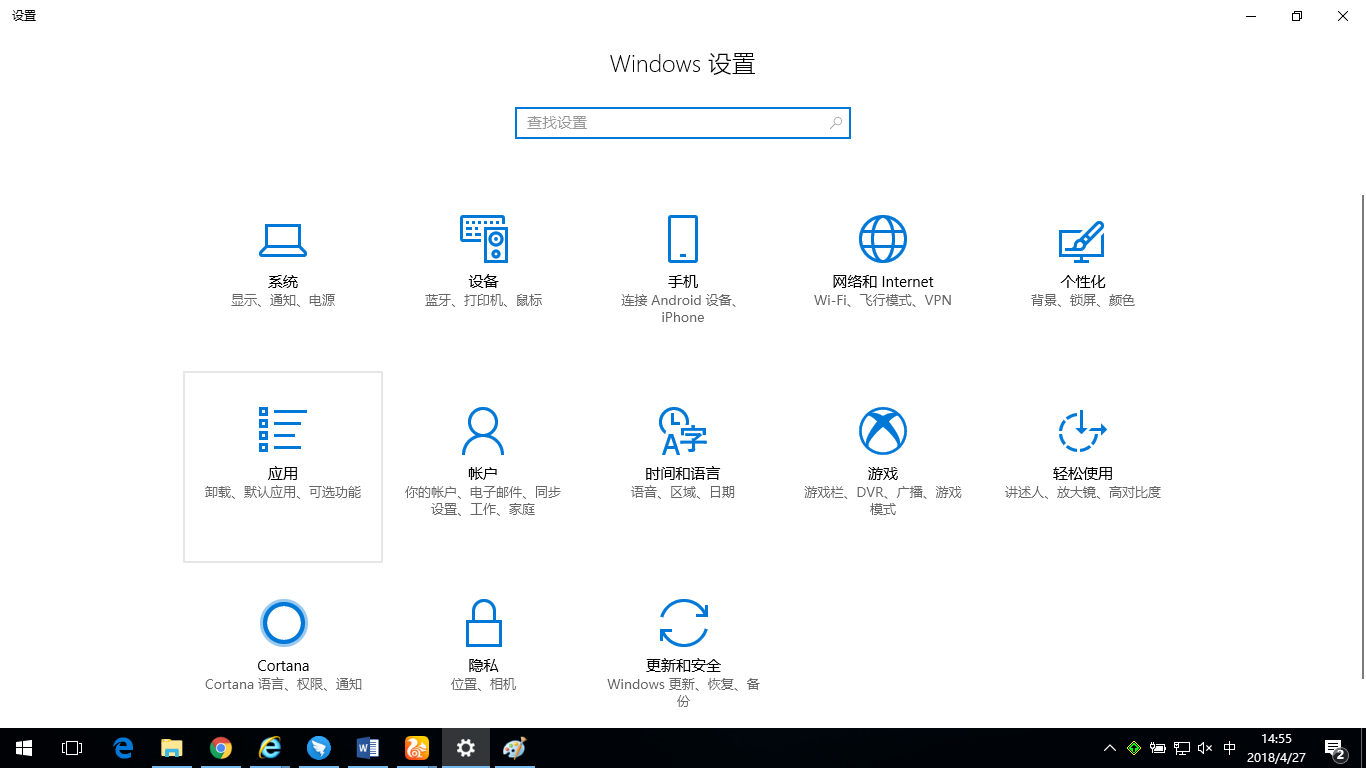The image size is (1366, 768).
Task: Open the 更新和安全 settings tile
Action: (683, 646)
